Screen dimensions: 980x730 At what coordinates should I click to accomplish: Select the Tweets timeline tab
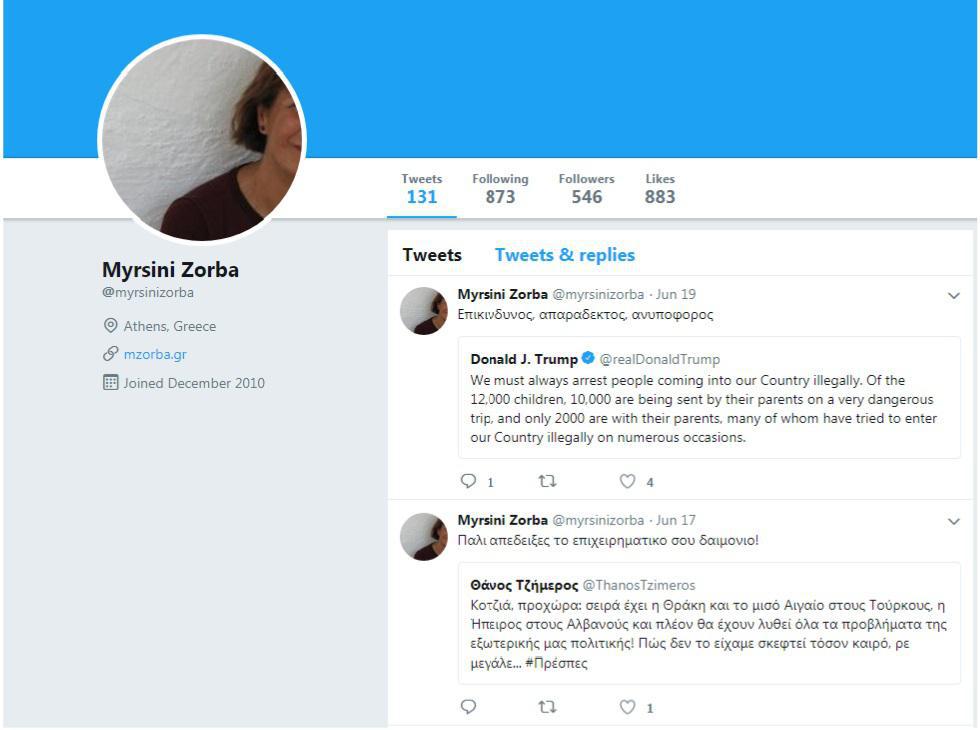click(432, 255)
